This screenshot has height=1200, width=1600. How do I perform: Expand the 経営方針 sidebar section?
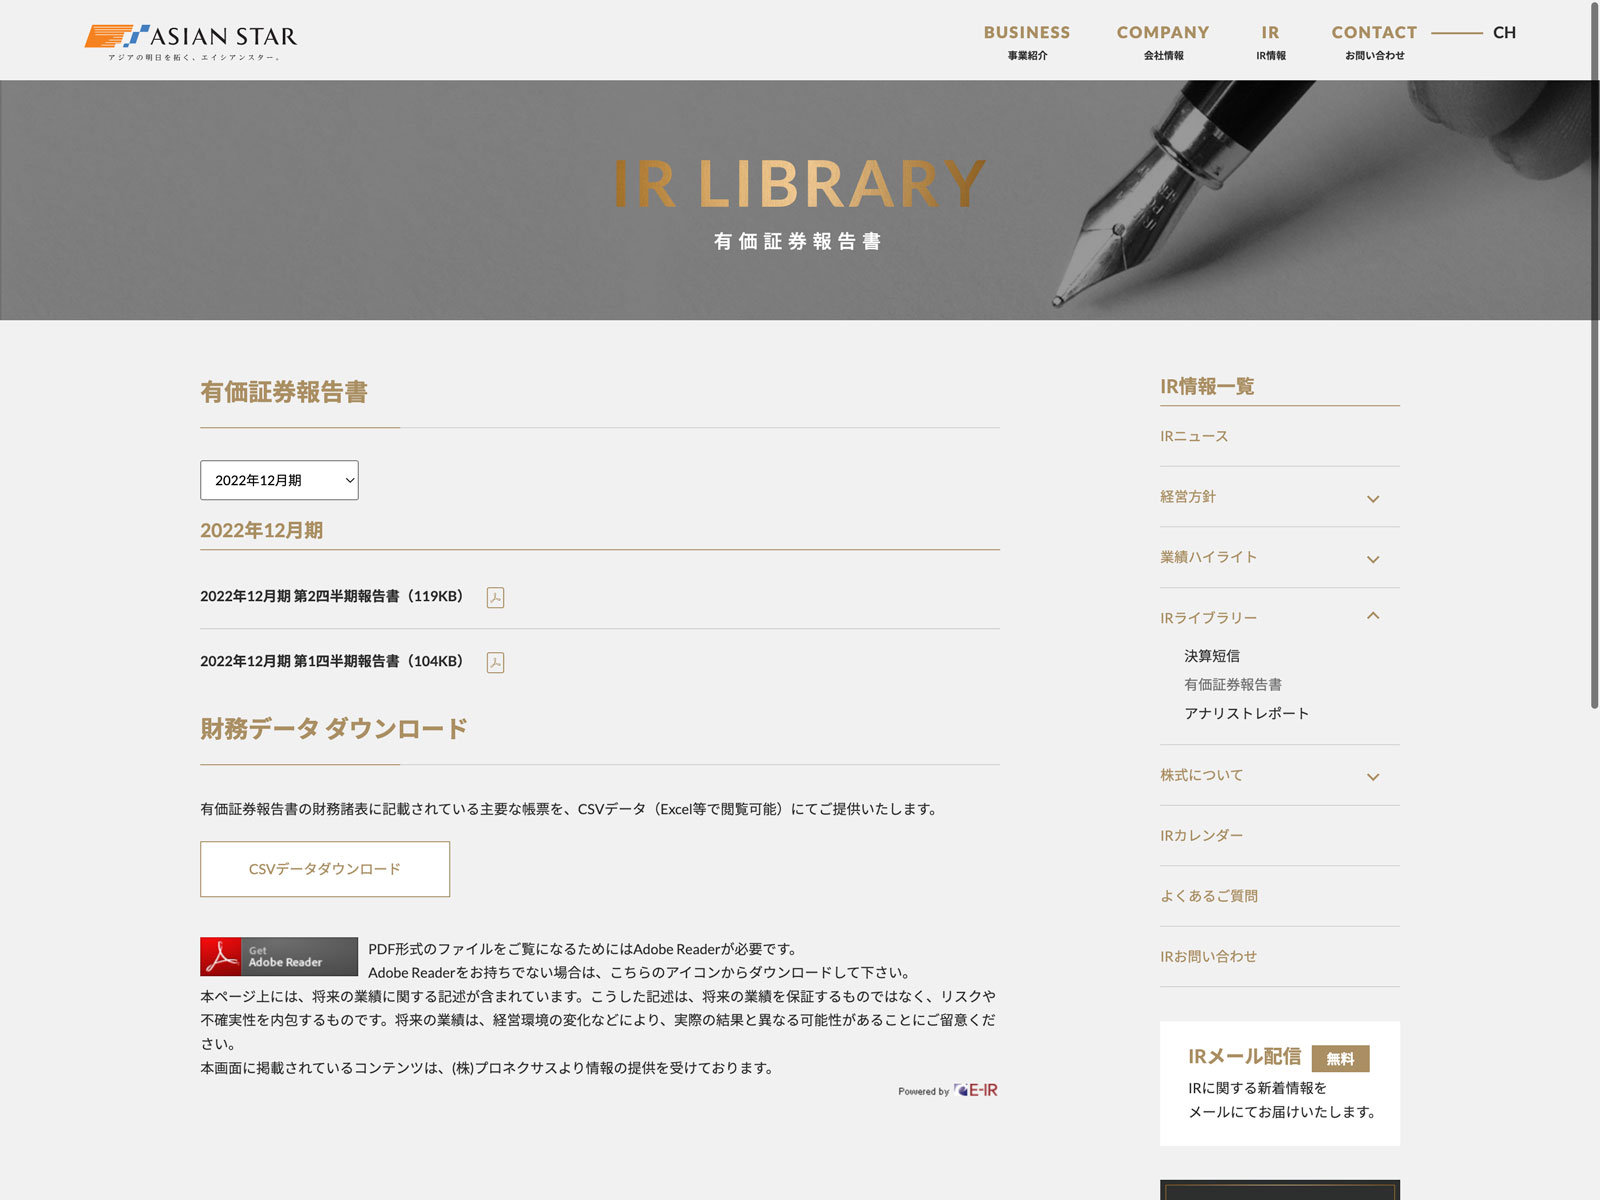(x=1372, y=498)
